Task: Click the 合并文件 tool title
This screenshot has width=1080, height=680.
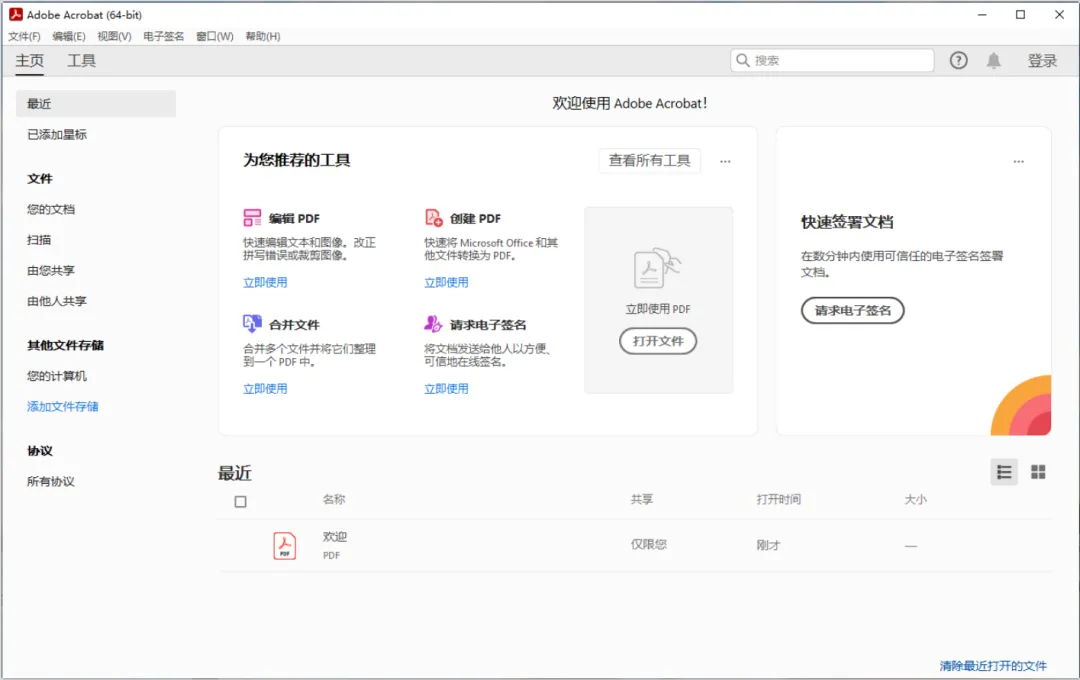Action: tap(294, 324)
